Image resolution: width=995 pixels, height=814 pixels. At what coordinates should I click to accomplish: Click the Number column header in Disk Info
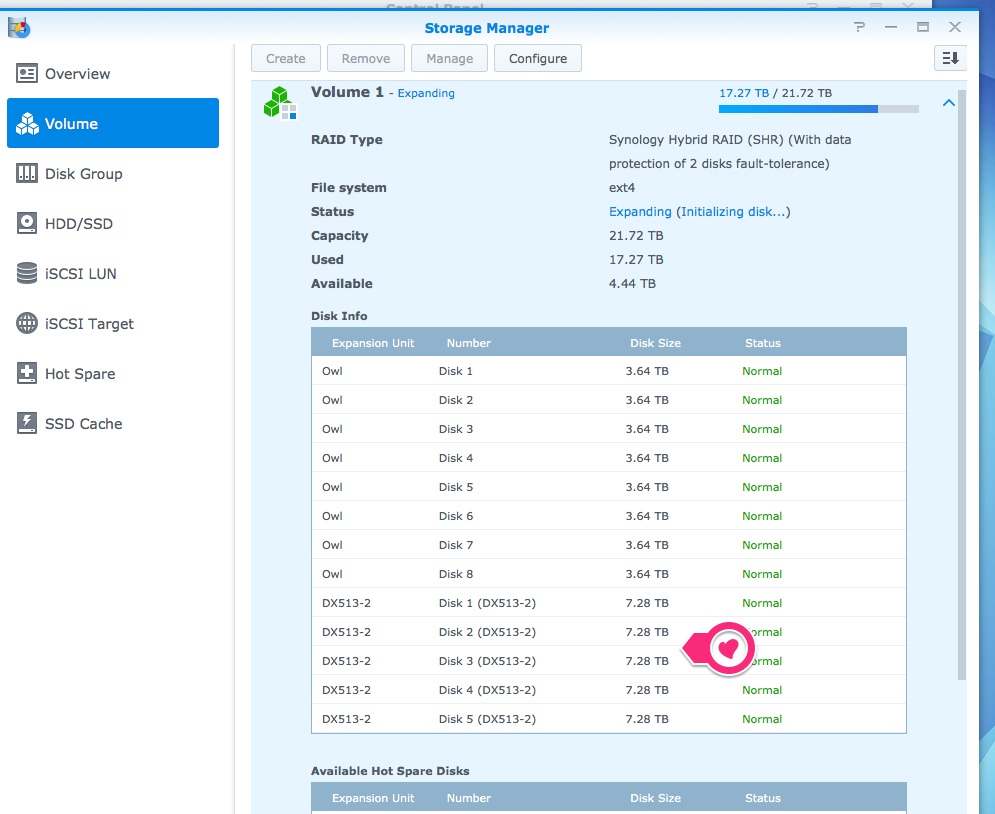click(x=468, y=343)
